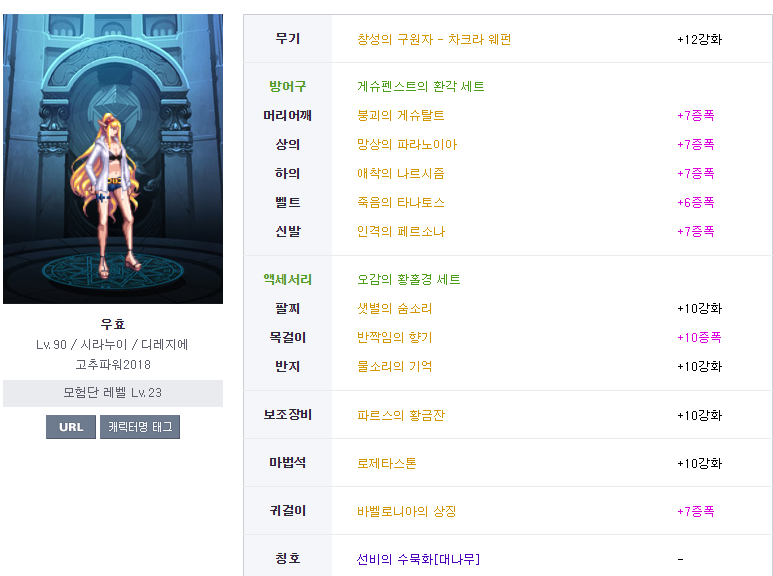Click the 신발 row label
The image size is (773, 576).
pyautogui.click(x=287, y=231)
